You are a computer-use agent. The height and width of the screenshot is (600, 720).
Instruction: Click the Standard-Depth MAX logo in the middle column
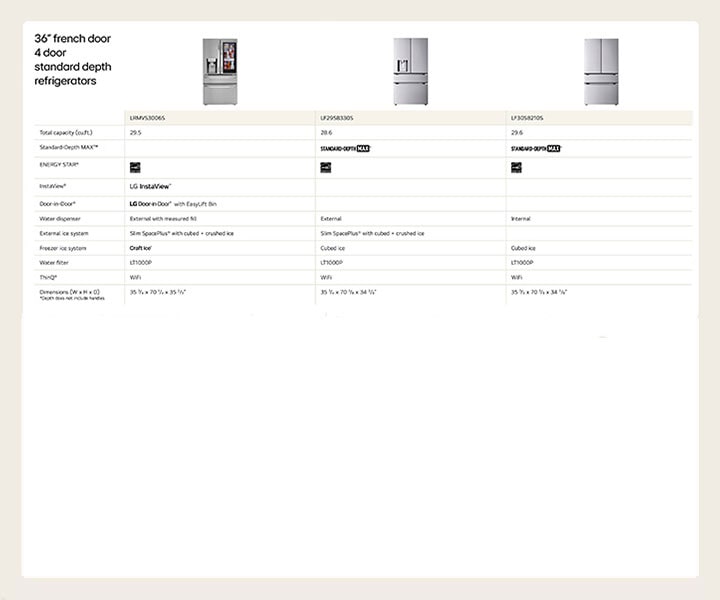tap(345, 148)
